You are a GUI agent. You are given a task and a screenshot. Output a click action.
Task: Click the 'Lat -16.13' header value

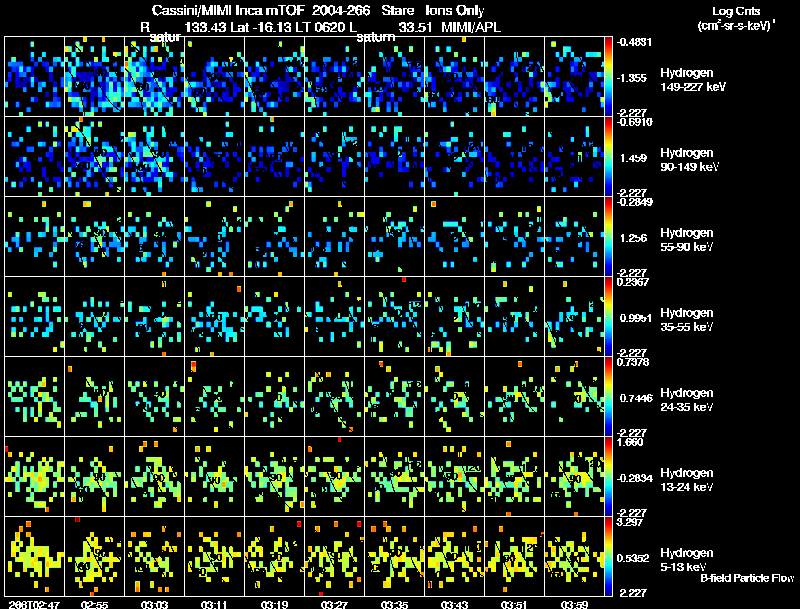coord(259,27)
